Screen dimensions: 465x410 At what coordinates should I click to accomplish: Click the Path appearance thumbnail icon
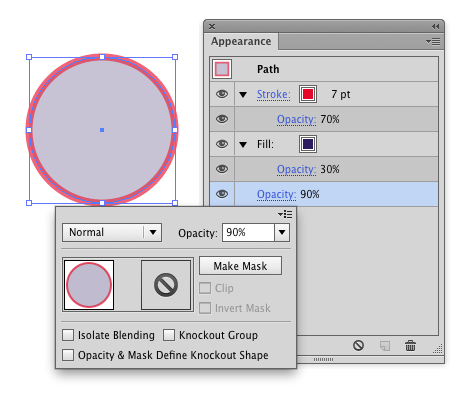222,69
